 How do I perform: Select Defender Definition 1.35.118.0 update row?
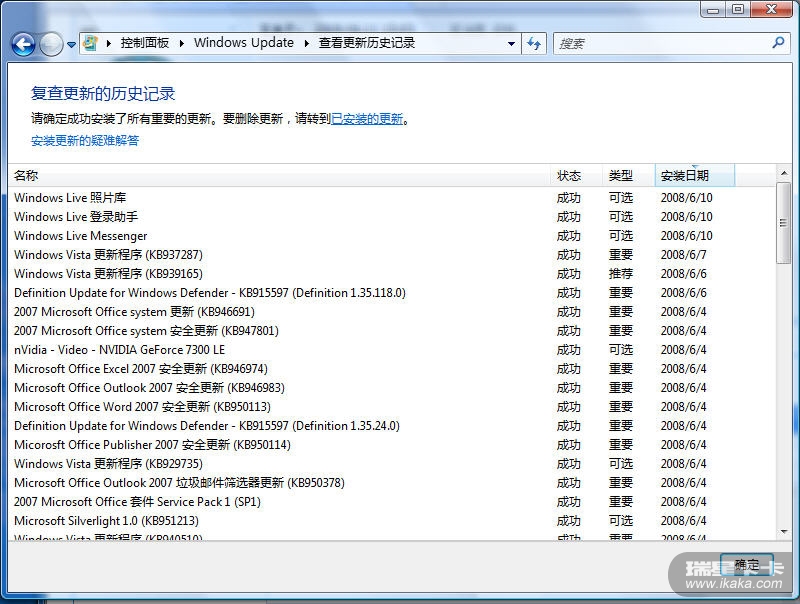(x=392, y=293)
